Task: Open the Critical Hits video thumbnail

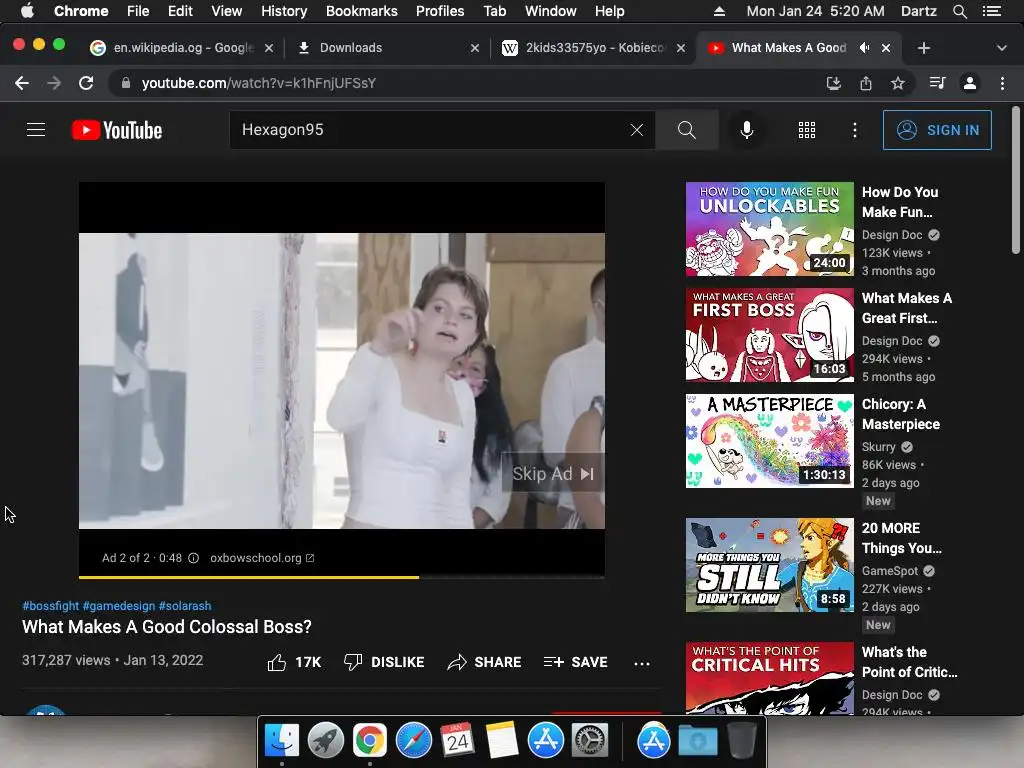Action: coord(769,678)
